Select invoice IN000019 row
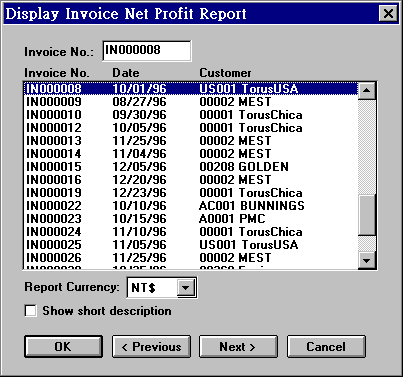Image resolution: width=403 pixels, height=377 pixels. tap(191, 193)
